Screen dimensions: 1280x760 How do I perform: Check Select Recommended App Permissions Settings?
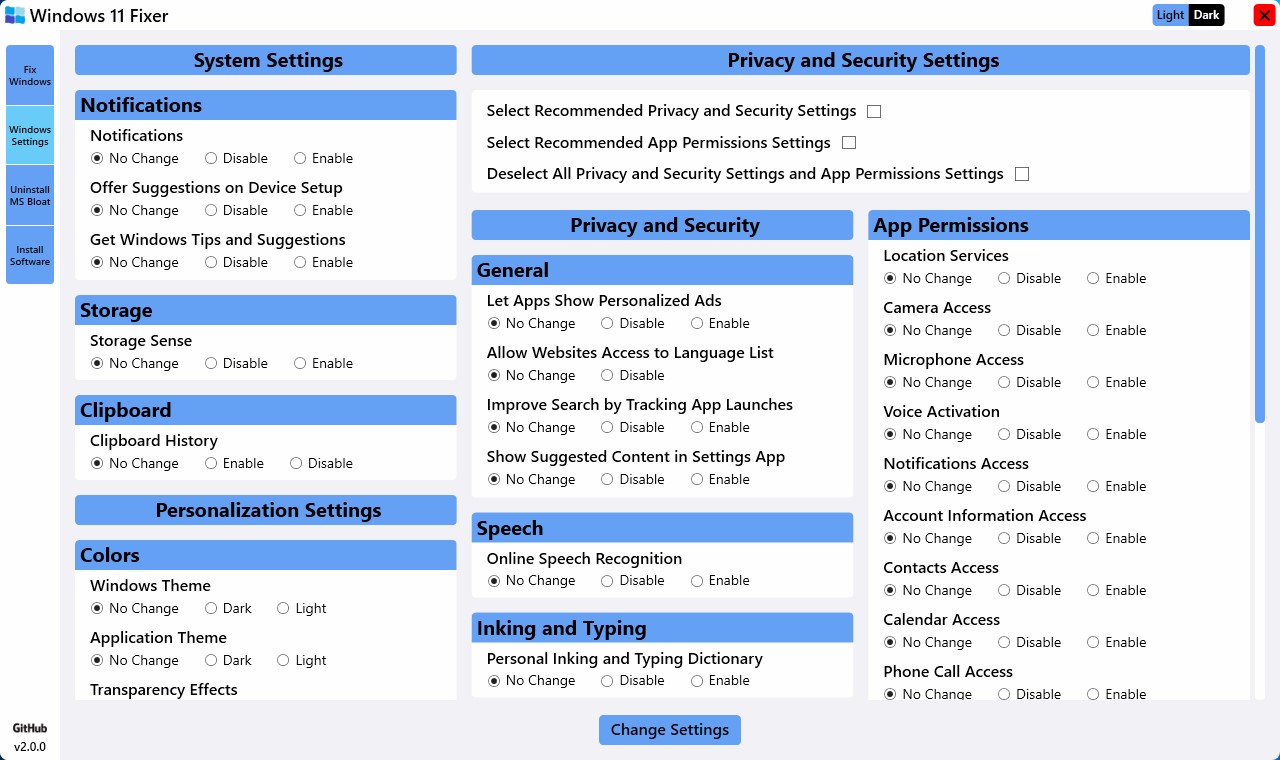pyautogui.click(x=848, y=143)
